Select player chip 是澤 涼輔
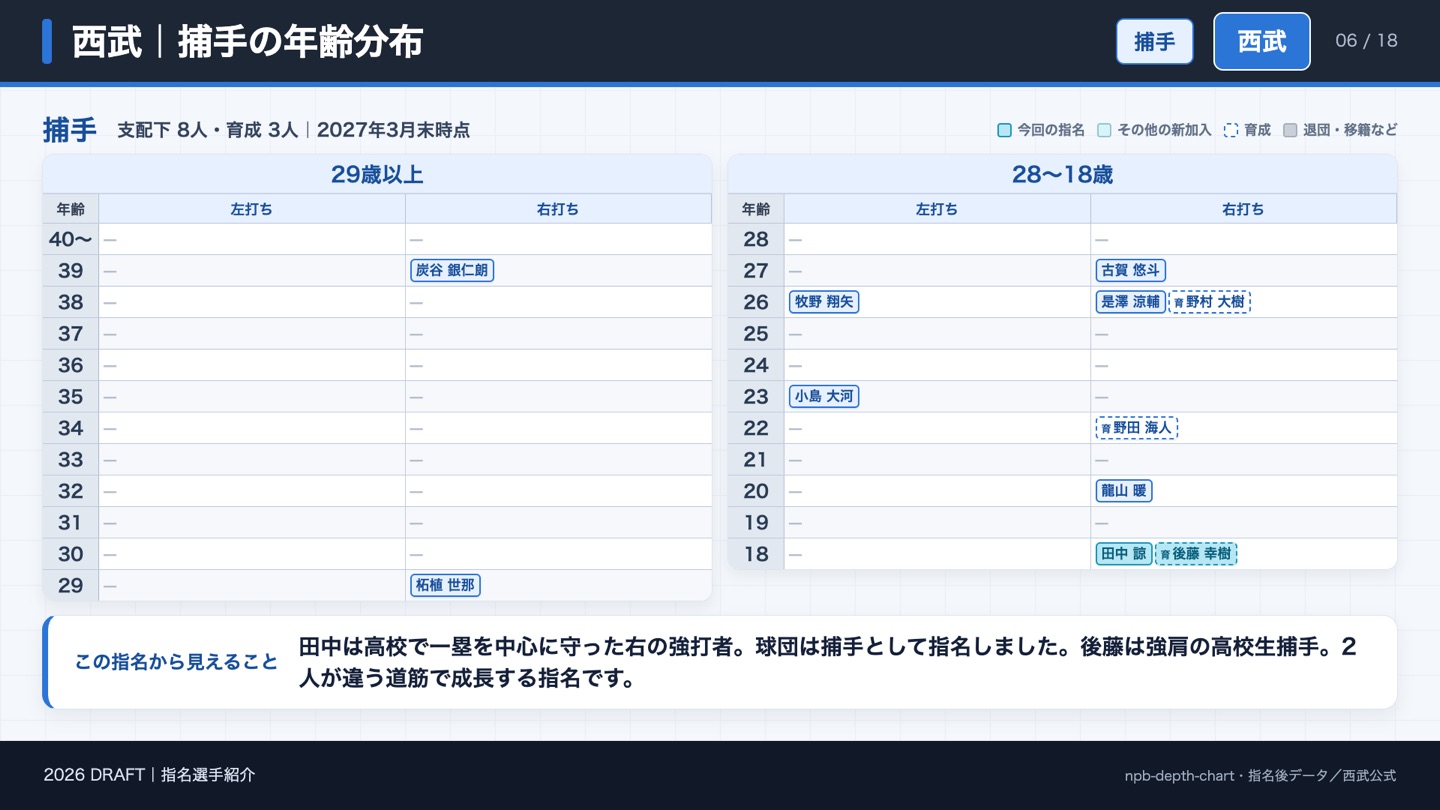 pyautogui.click(x=1131, y=302)
